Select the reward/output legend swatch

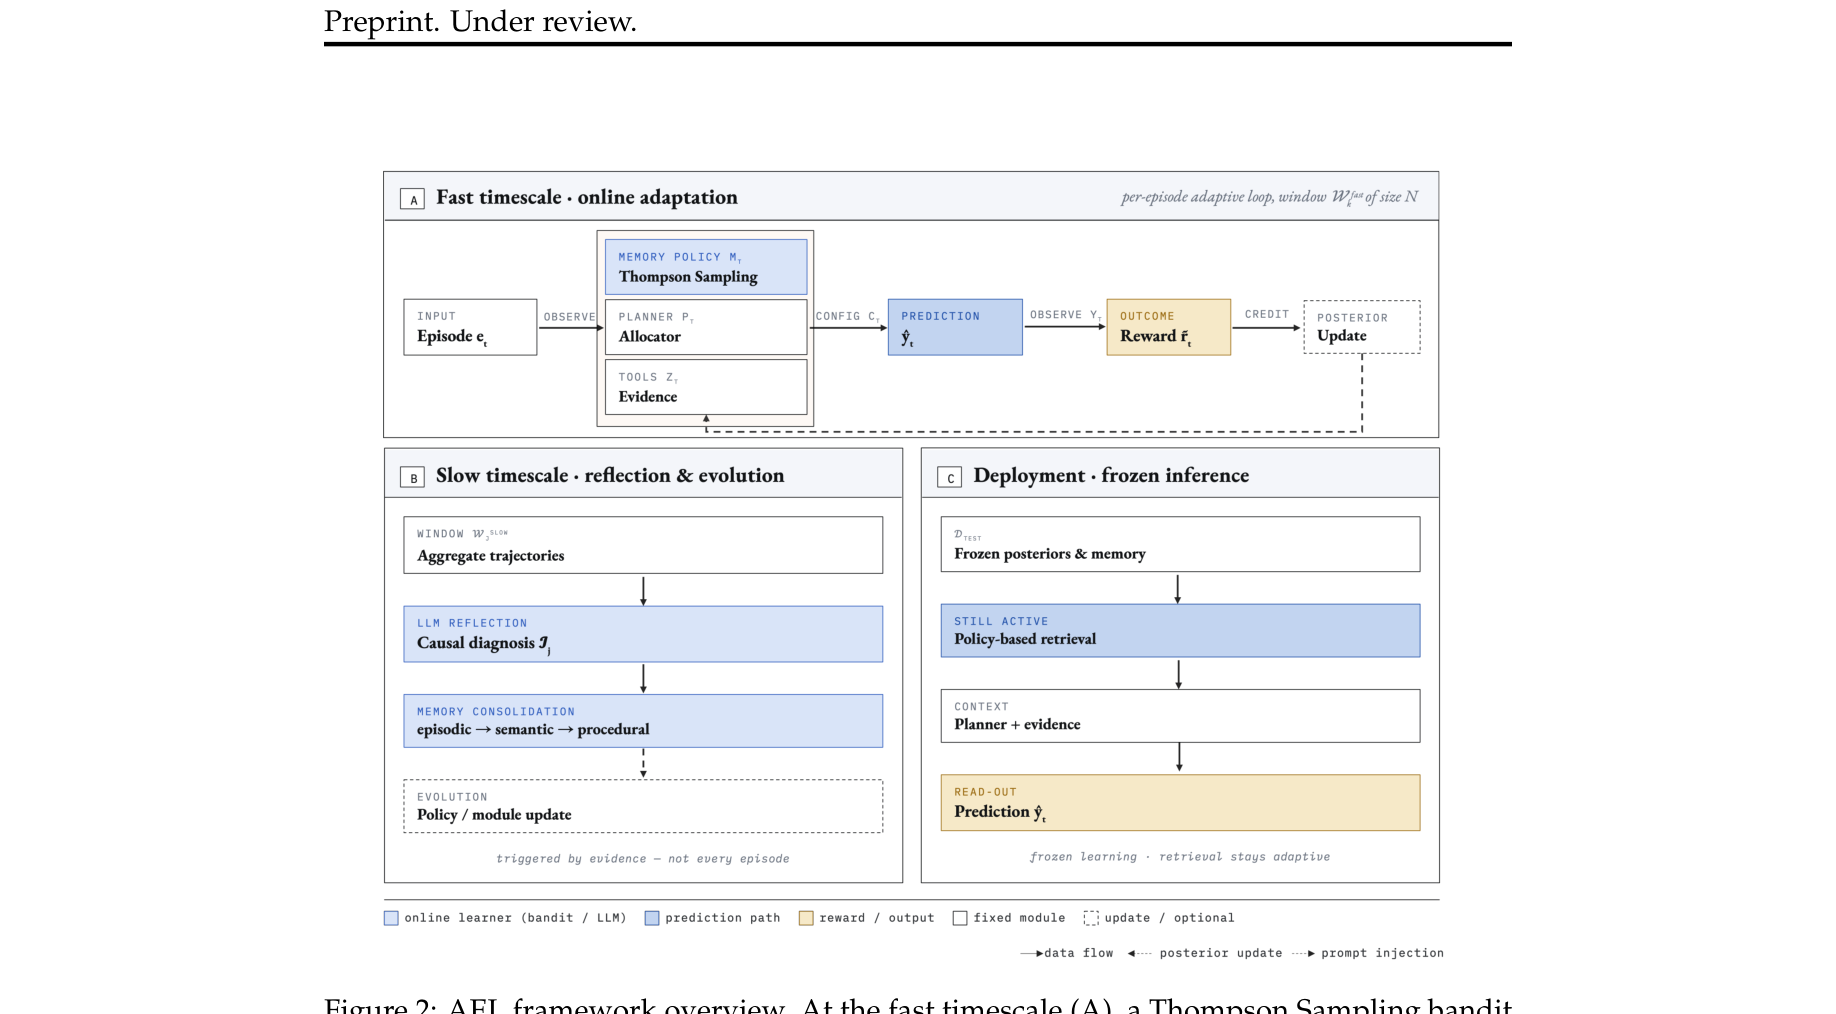pos(806,918)
